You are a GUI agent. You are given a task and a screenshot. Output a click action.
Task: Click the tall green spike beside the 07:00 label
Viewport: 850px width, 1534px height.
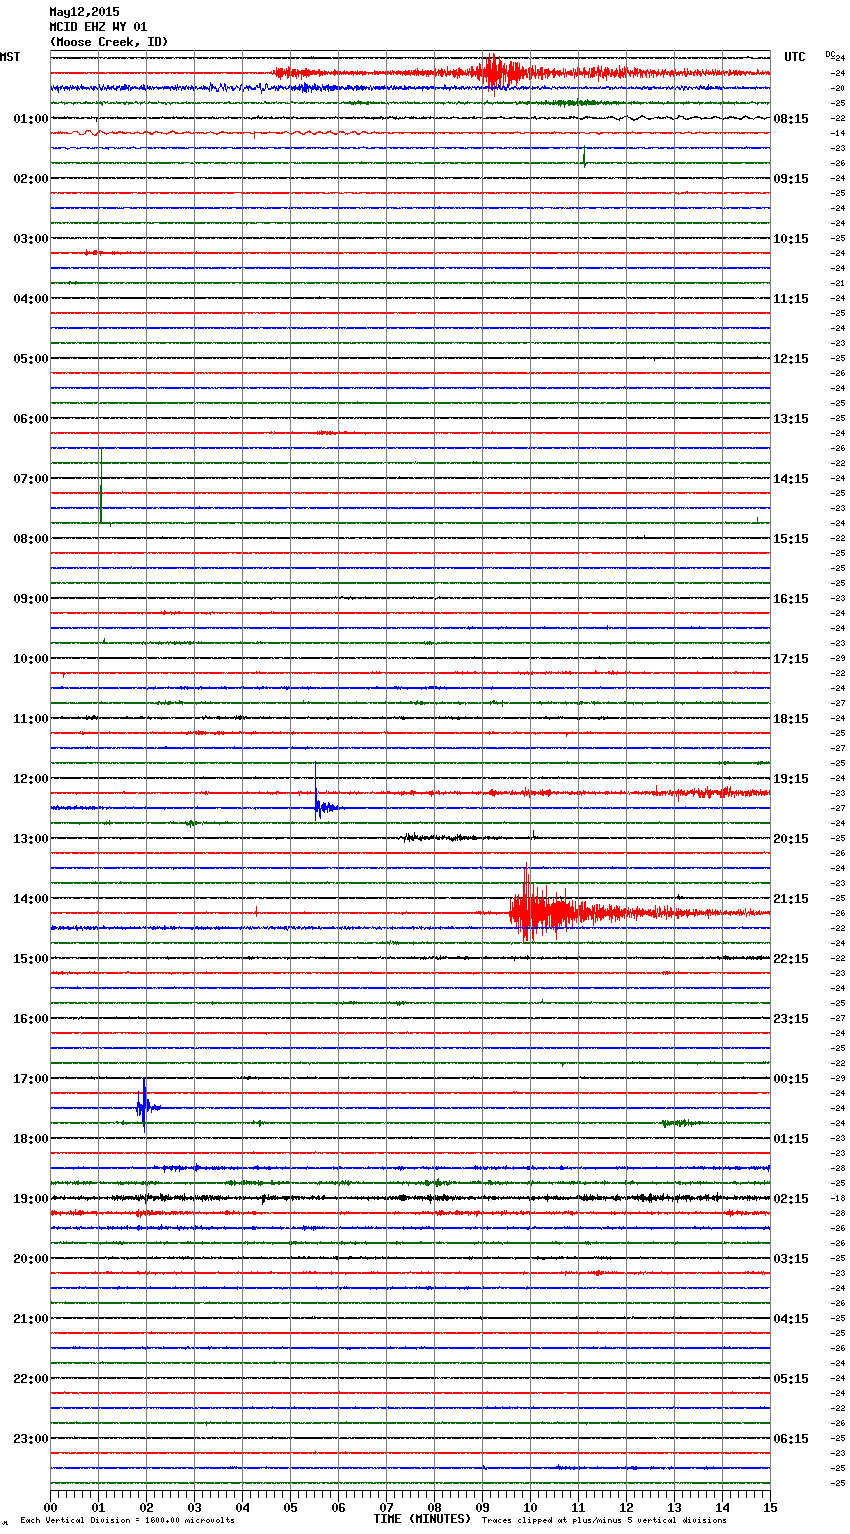(101, 486)
